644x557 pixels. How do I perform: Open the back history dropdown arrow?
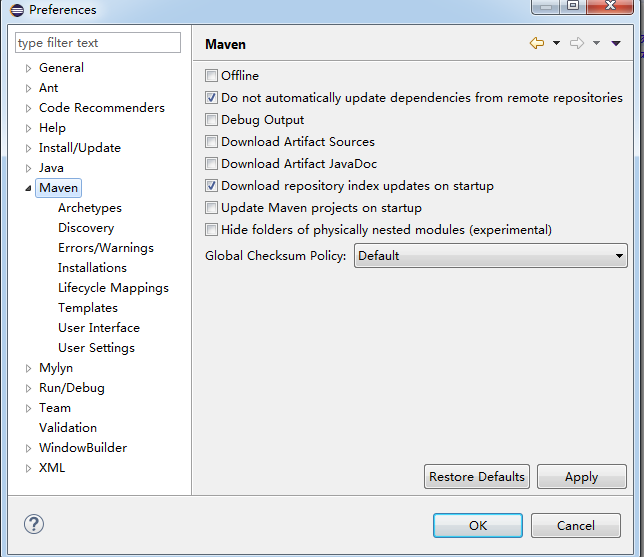point(557,43)
